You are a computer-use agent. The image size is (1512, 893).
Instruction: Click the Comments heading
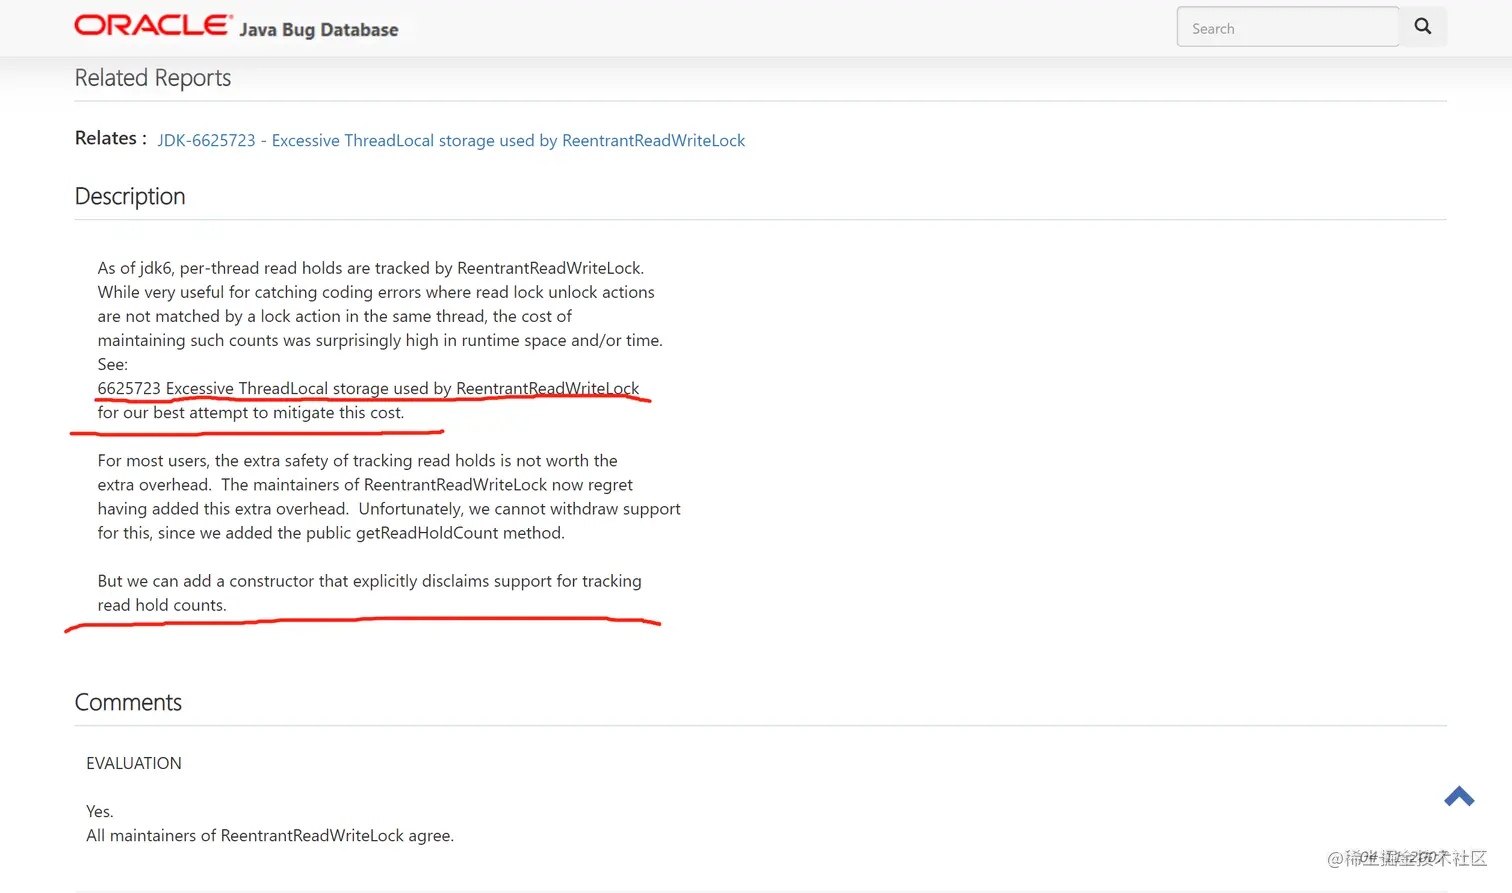point(128,702)
